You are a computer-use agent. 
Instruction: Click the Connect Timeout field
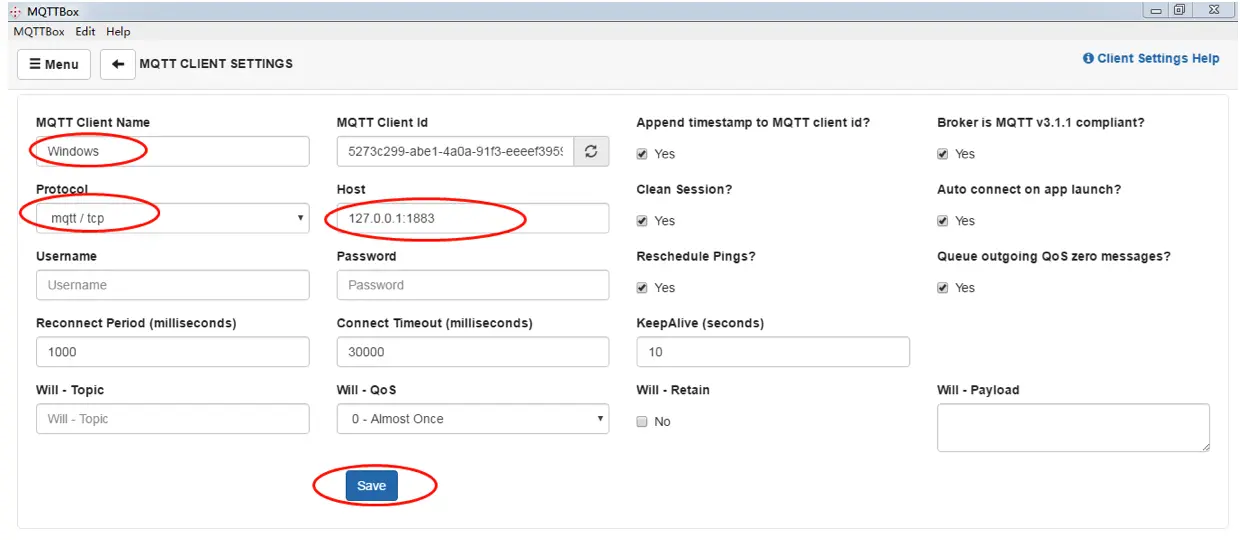[473, 352]
